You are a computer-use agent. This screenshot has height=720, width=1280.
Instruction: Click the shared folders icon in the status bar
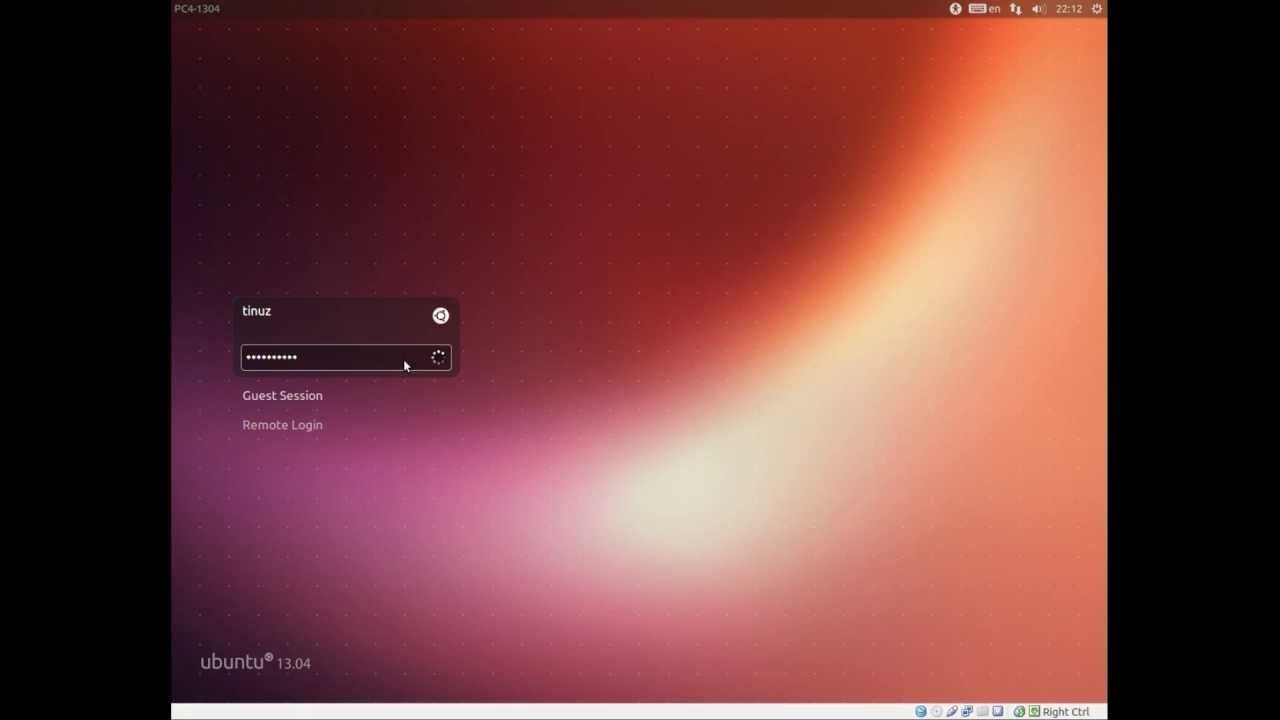click(x=982, y=711)
